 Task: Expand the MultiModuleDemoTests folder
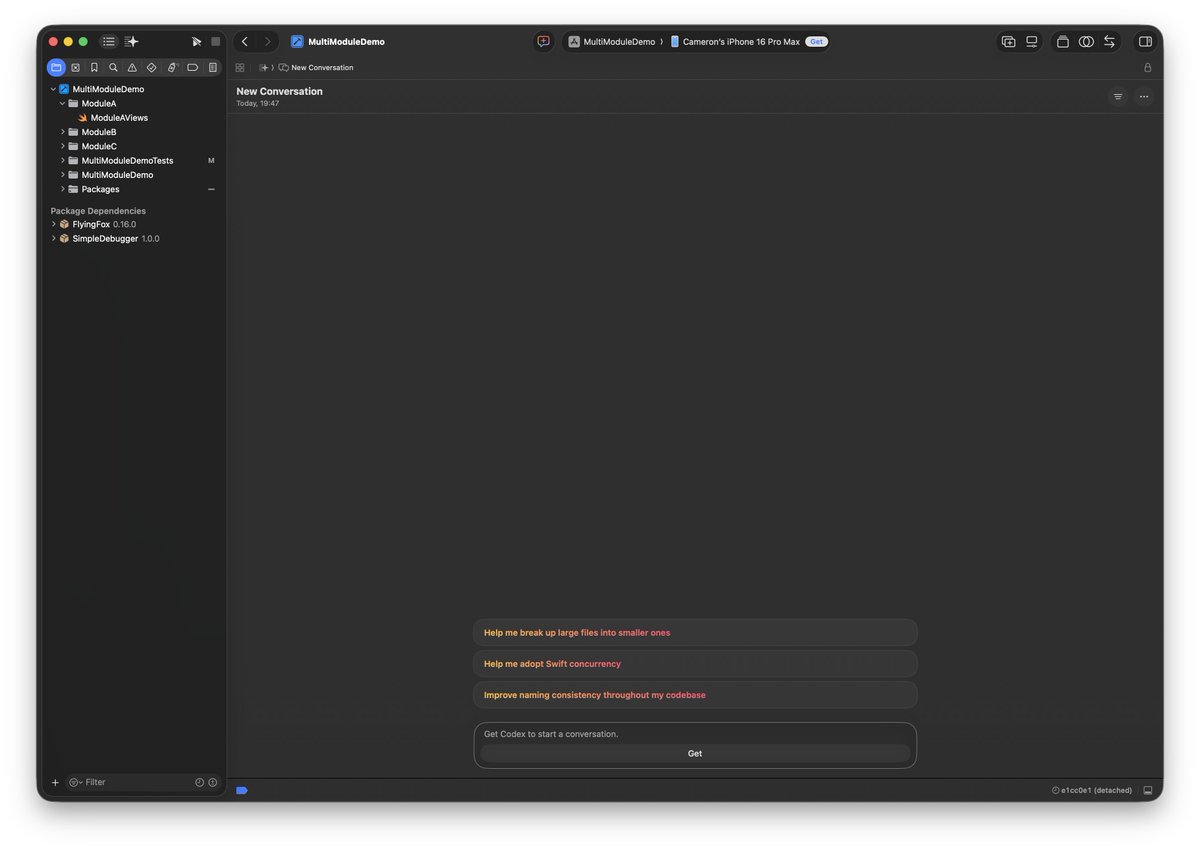coord(62,160)
